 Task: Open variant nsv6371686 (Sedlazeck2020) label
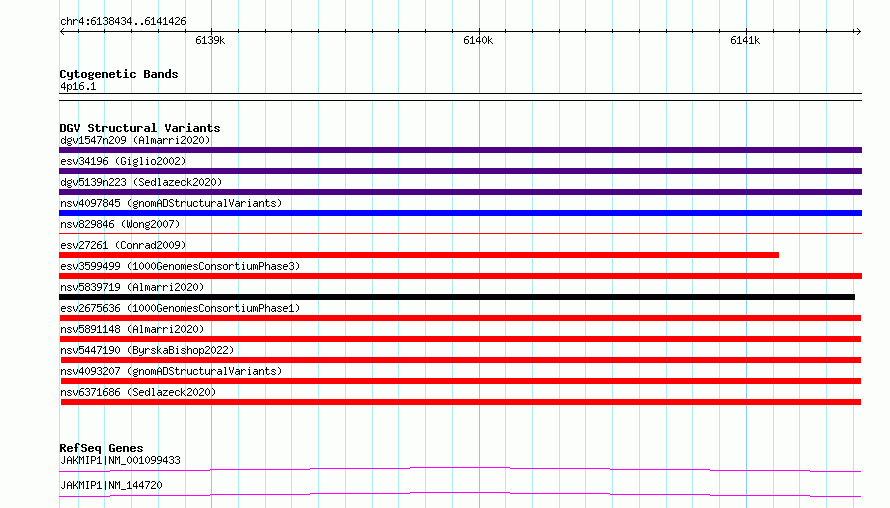[138, 392]
